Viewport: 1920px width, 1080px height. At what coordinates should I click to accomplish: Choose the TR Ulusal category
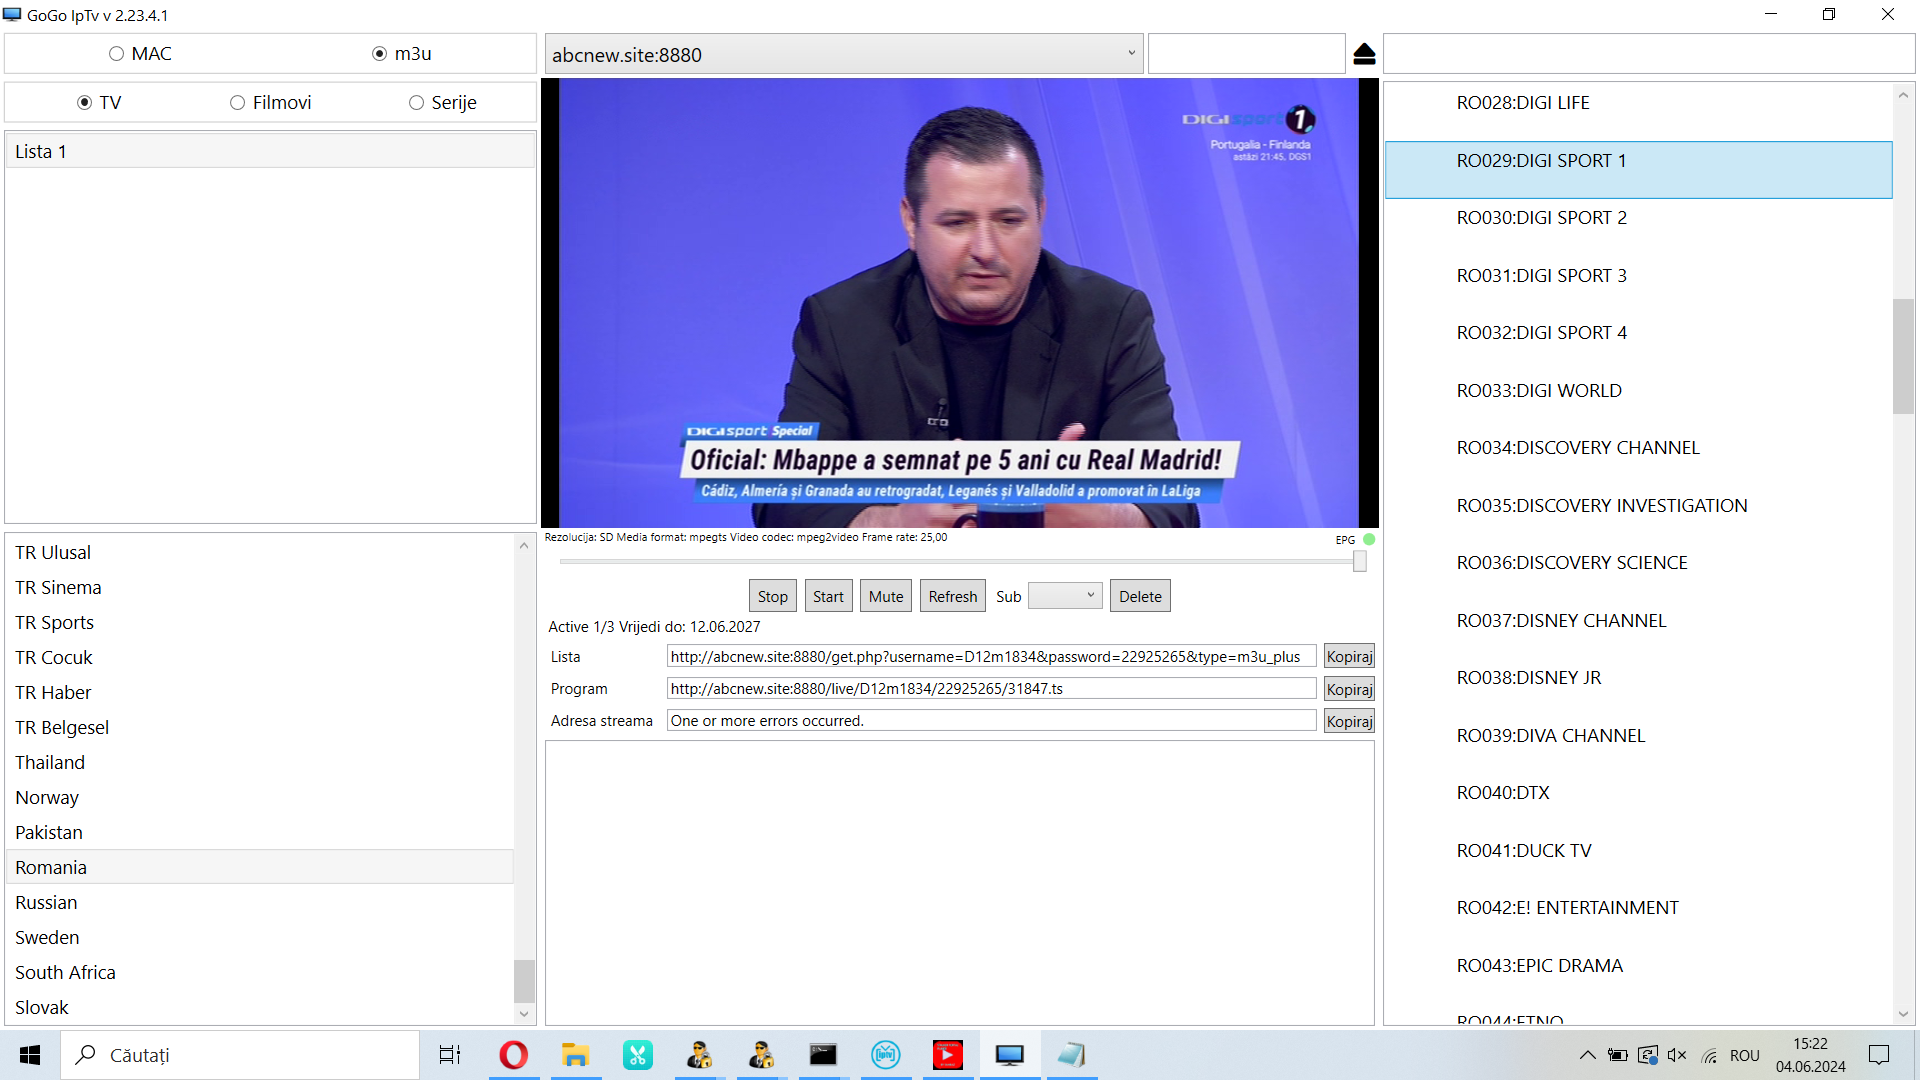tap(260, 552)
